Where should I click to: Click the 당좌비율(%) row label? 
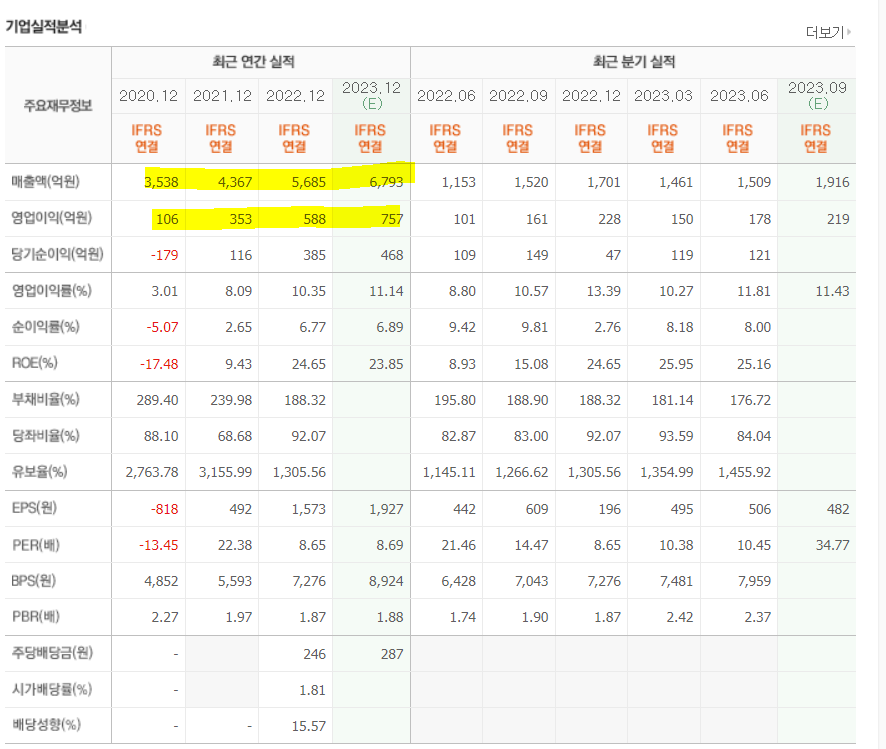point(46,436)
